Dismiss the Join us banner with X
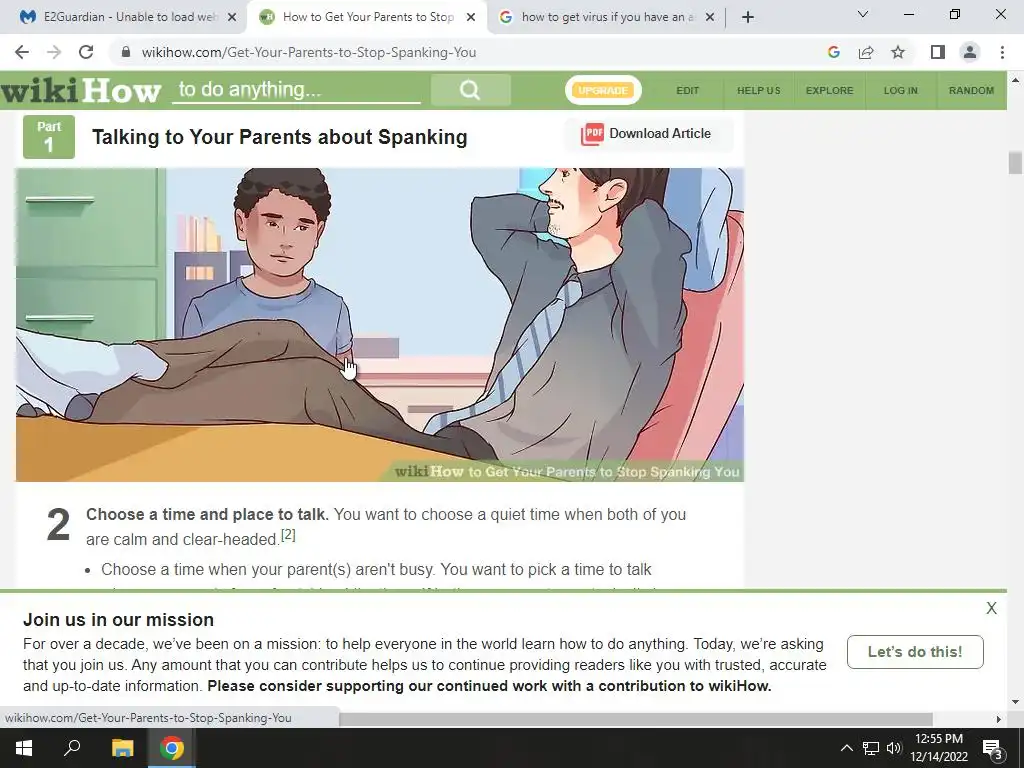1024x768 pixels. 991,609
